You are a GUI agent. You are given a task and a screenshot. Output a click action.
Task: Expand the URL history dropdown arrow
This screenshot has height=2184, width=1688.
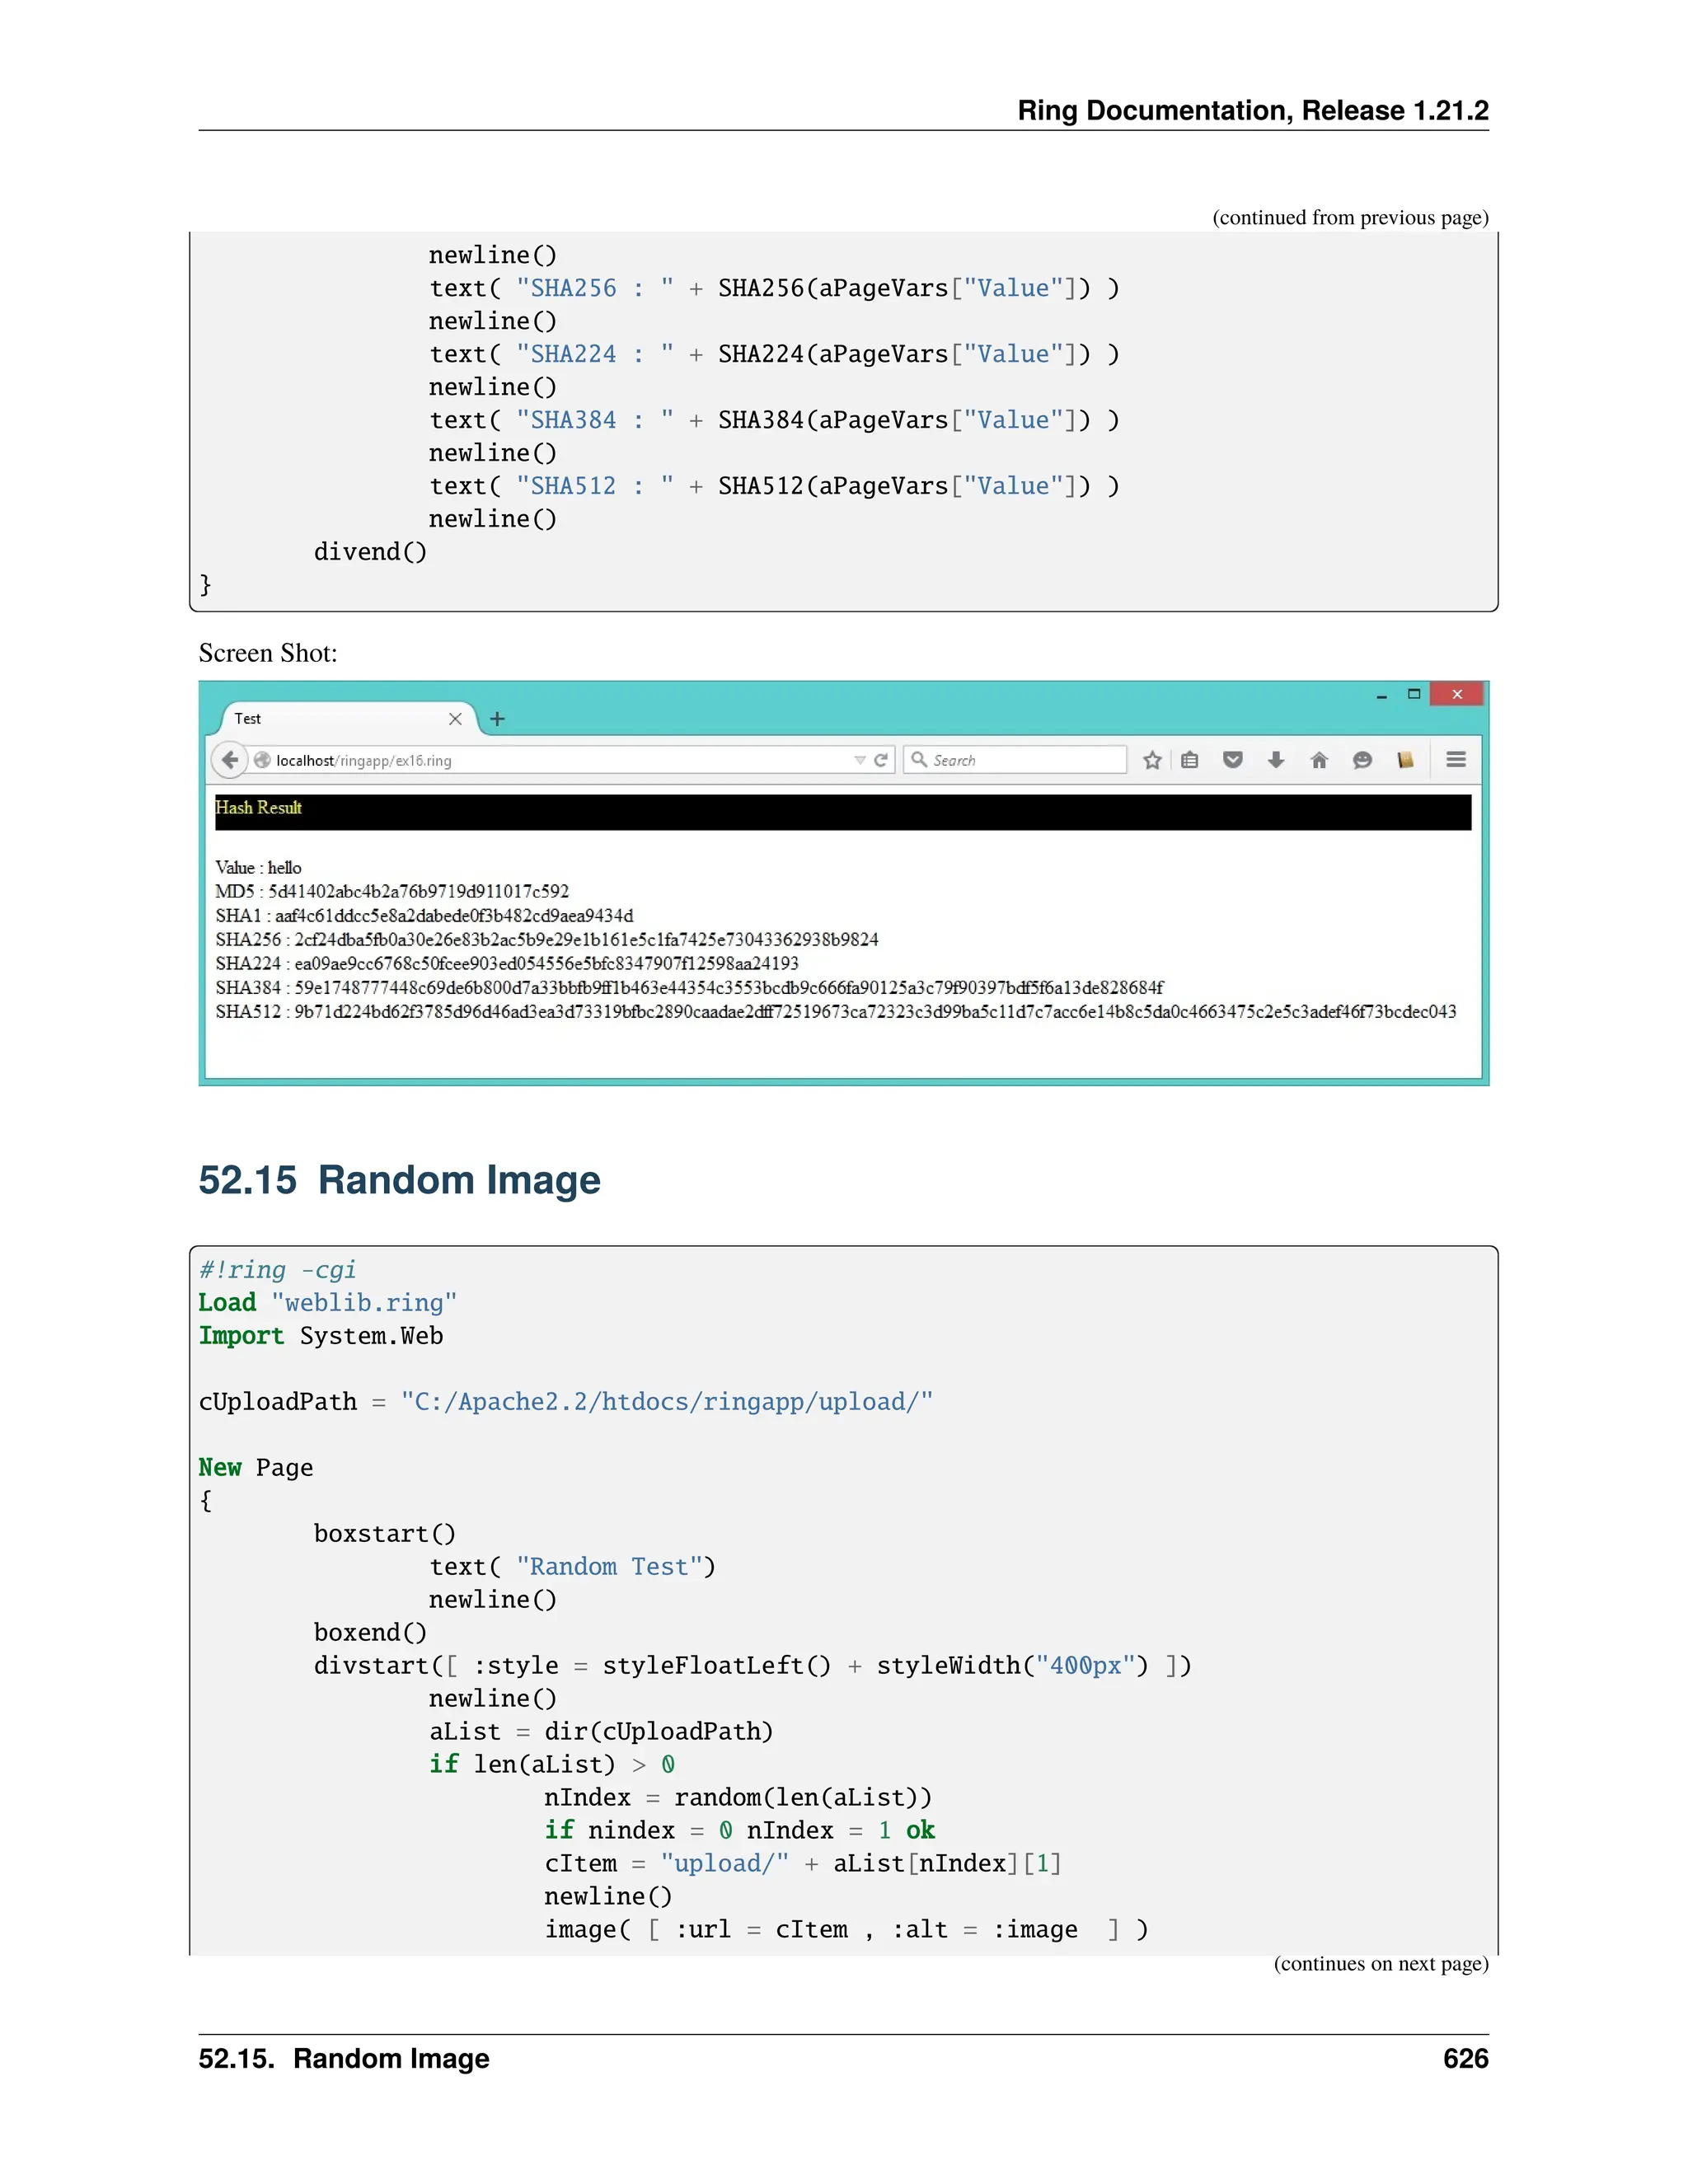pos(859,760)
